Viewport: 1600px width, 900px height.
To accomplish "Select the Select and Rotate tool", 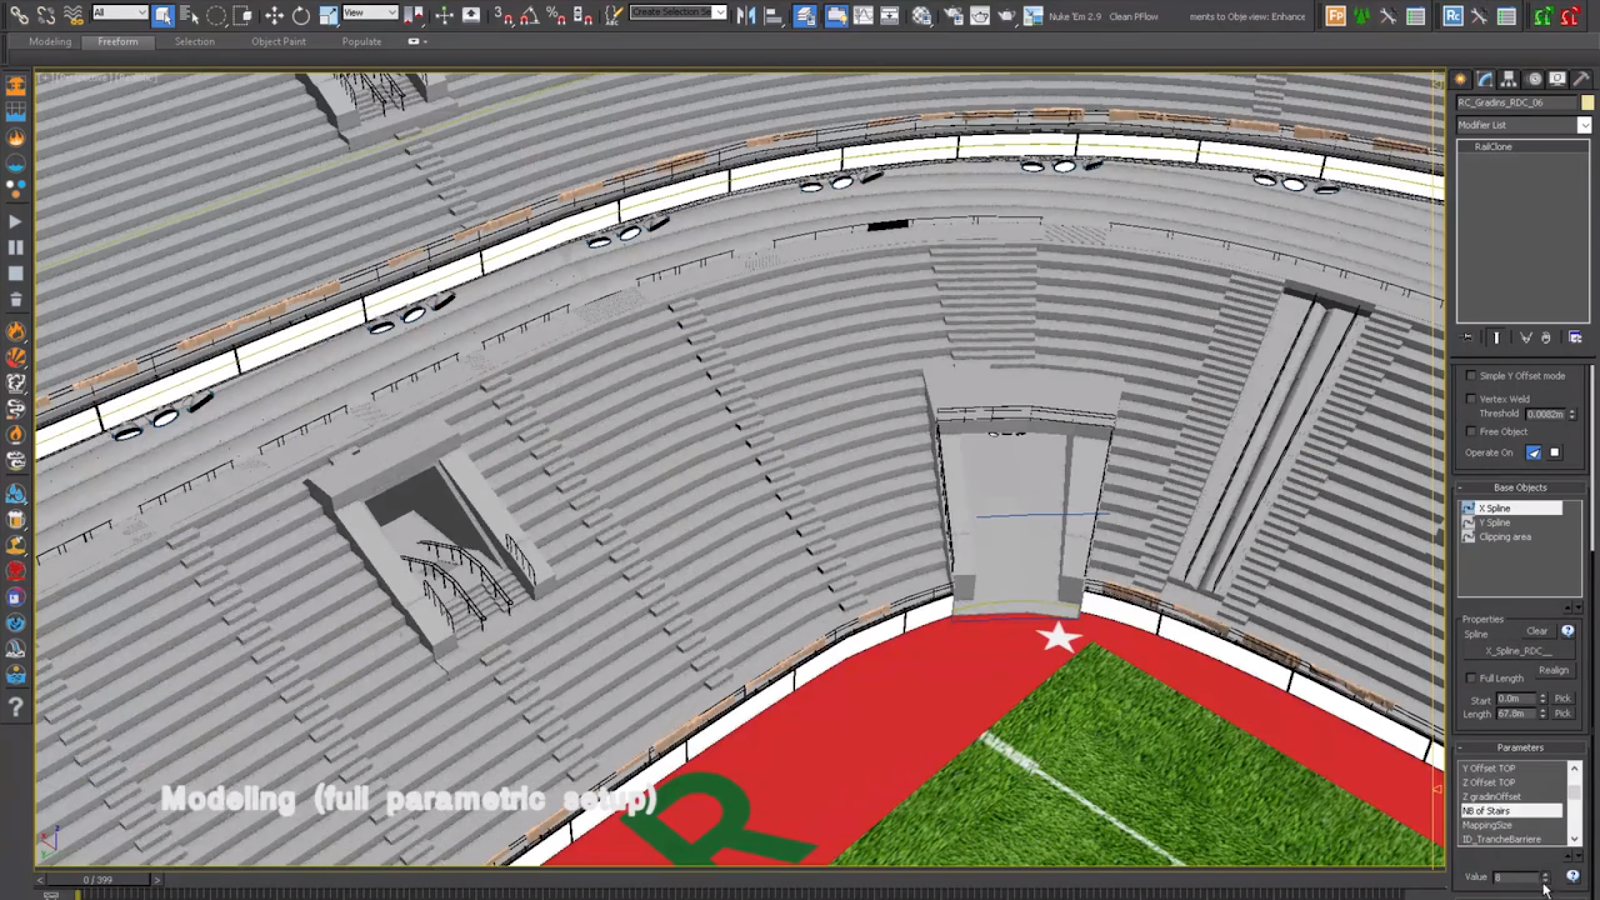I will click(x=302, y=15).
